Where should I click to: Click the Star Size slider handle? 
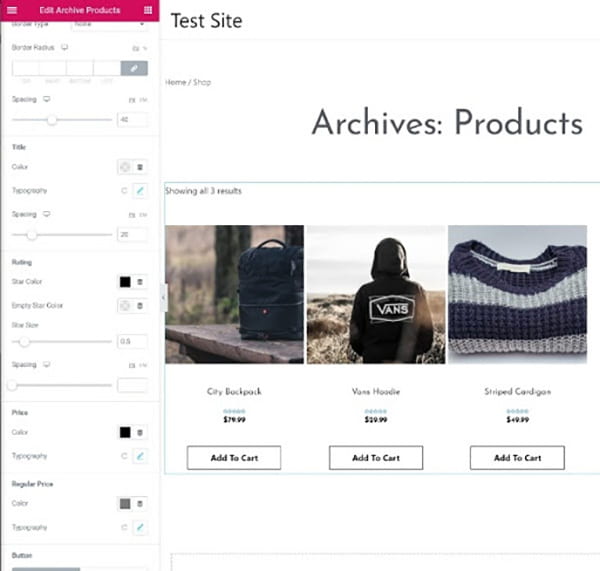coord(24,341)
